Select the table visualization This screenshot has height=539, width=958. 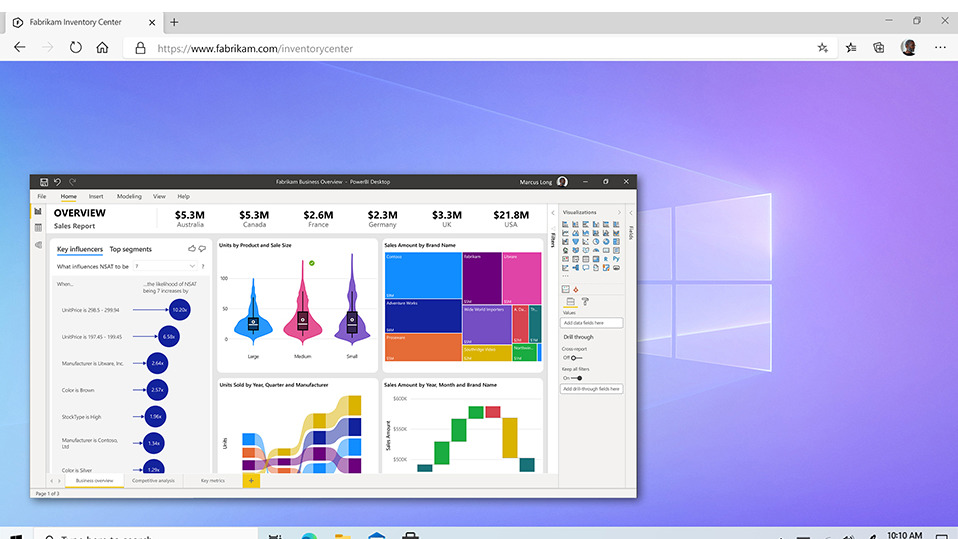[586, 259]
